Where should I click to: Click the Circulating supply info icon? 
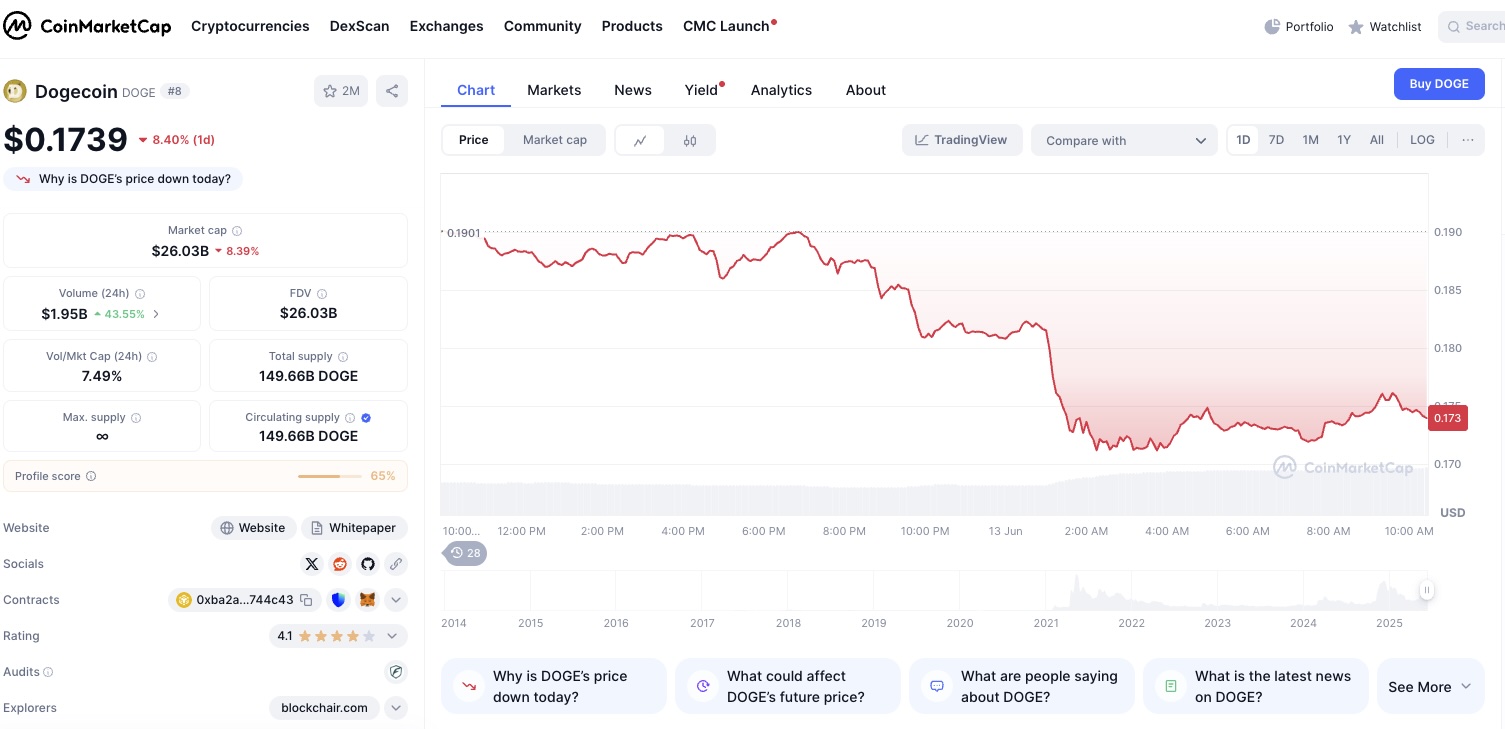[350, 418]
